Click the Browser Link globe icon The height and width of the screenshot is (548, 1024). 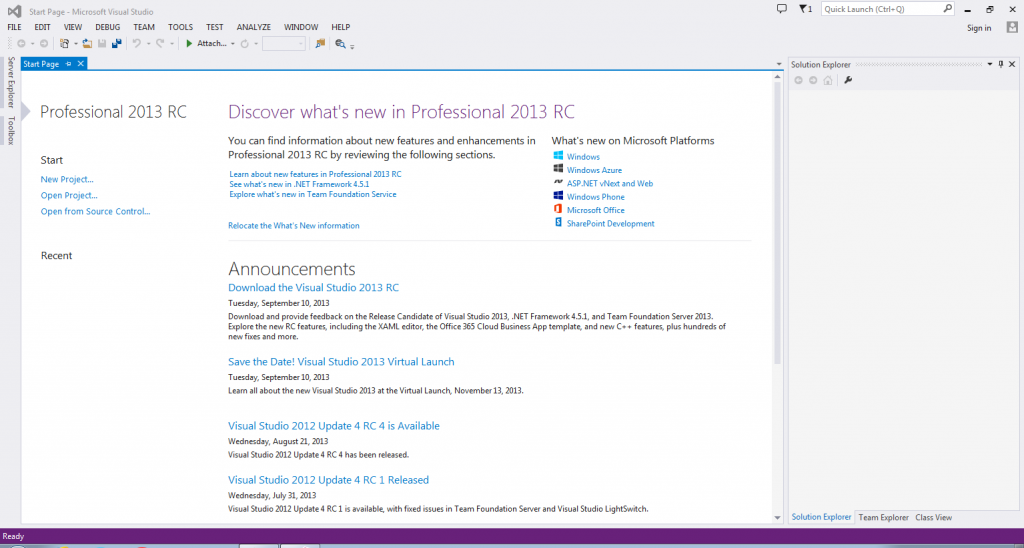[340, 44]
